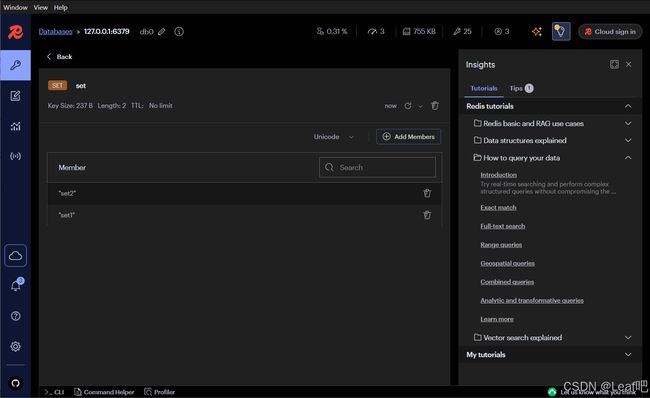Open the GitHub icon in sidebar
The width and height of the screenshot is (650, 398).
coord(15,383)
